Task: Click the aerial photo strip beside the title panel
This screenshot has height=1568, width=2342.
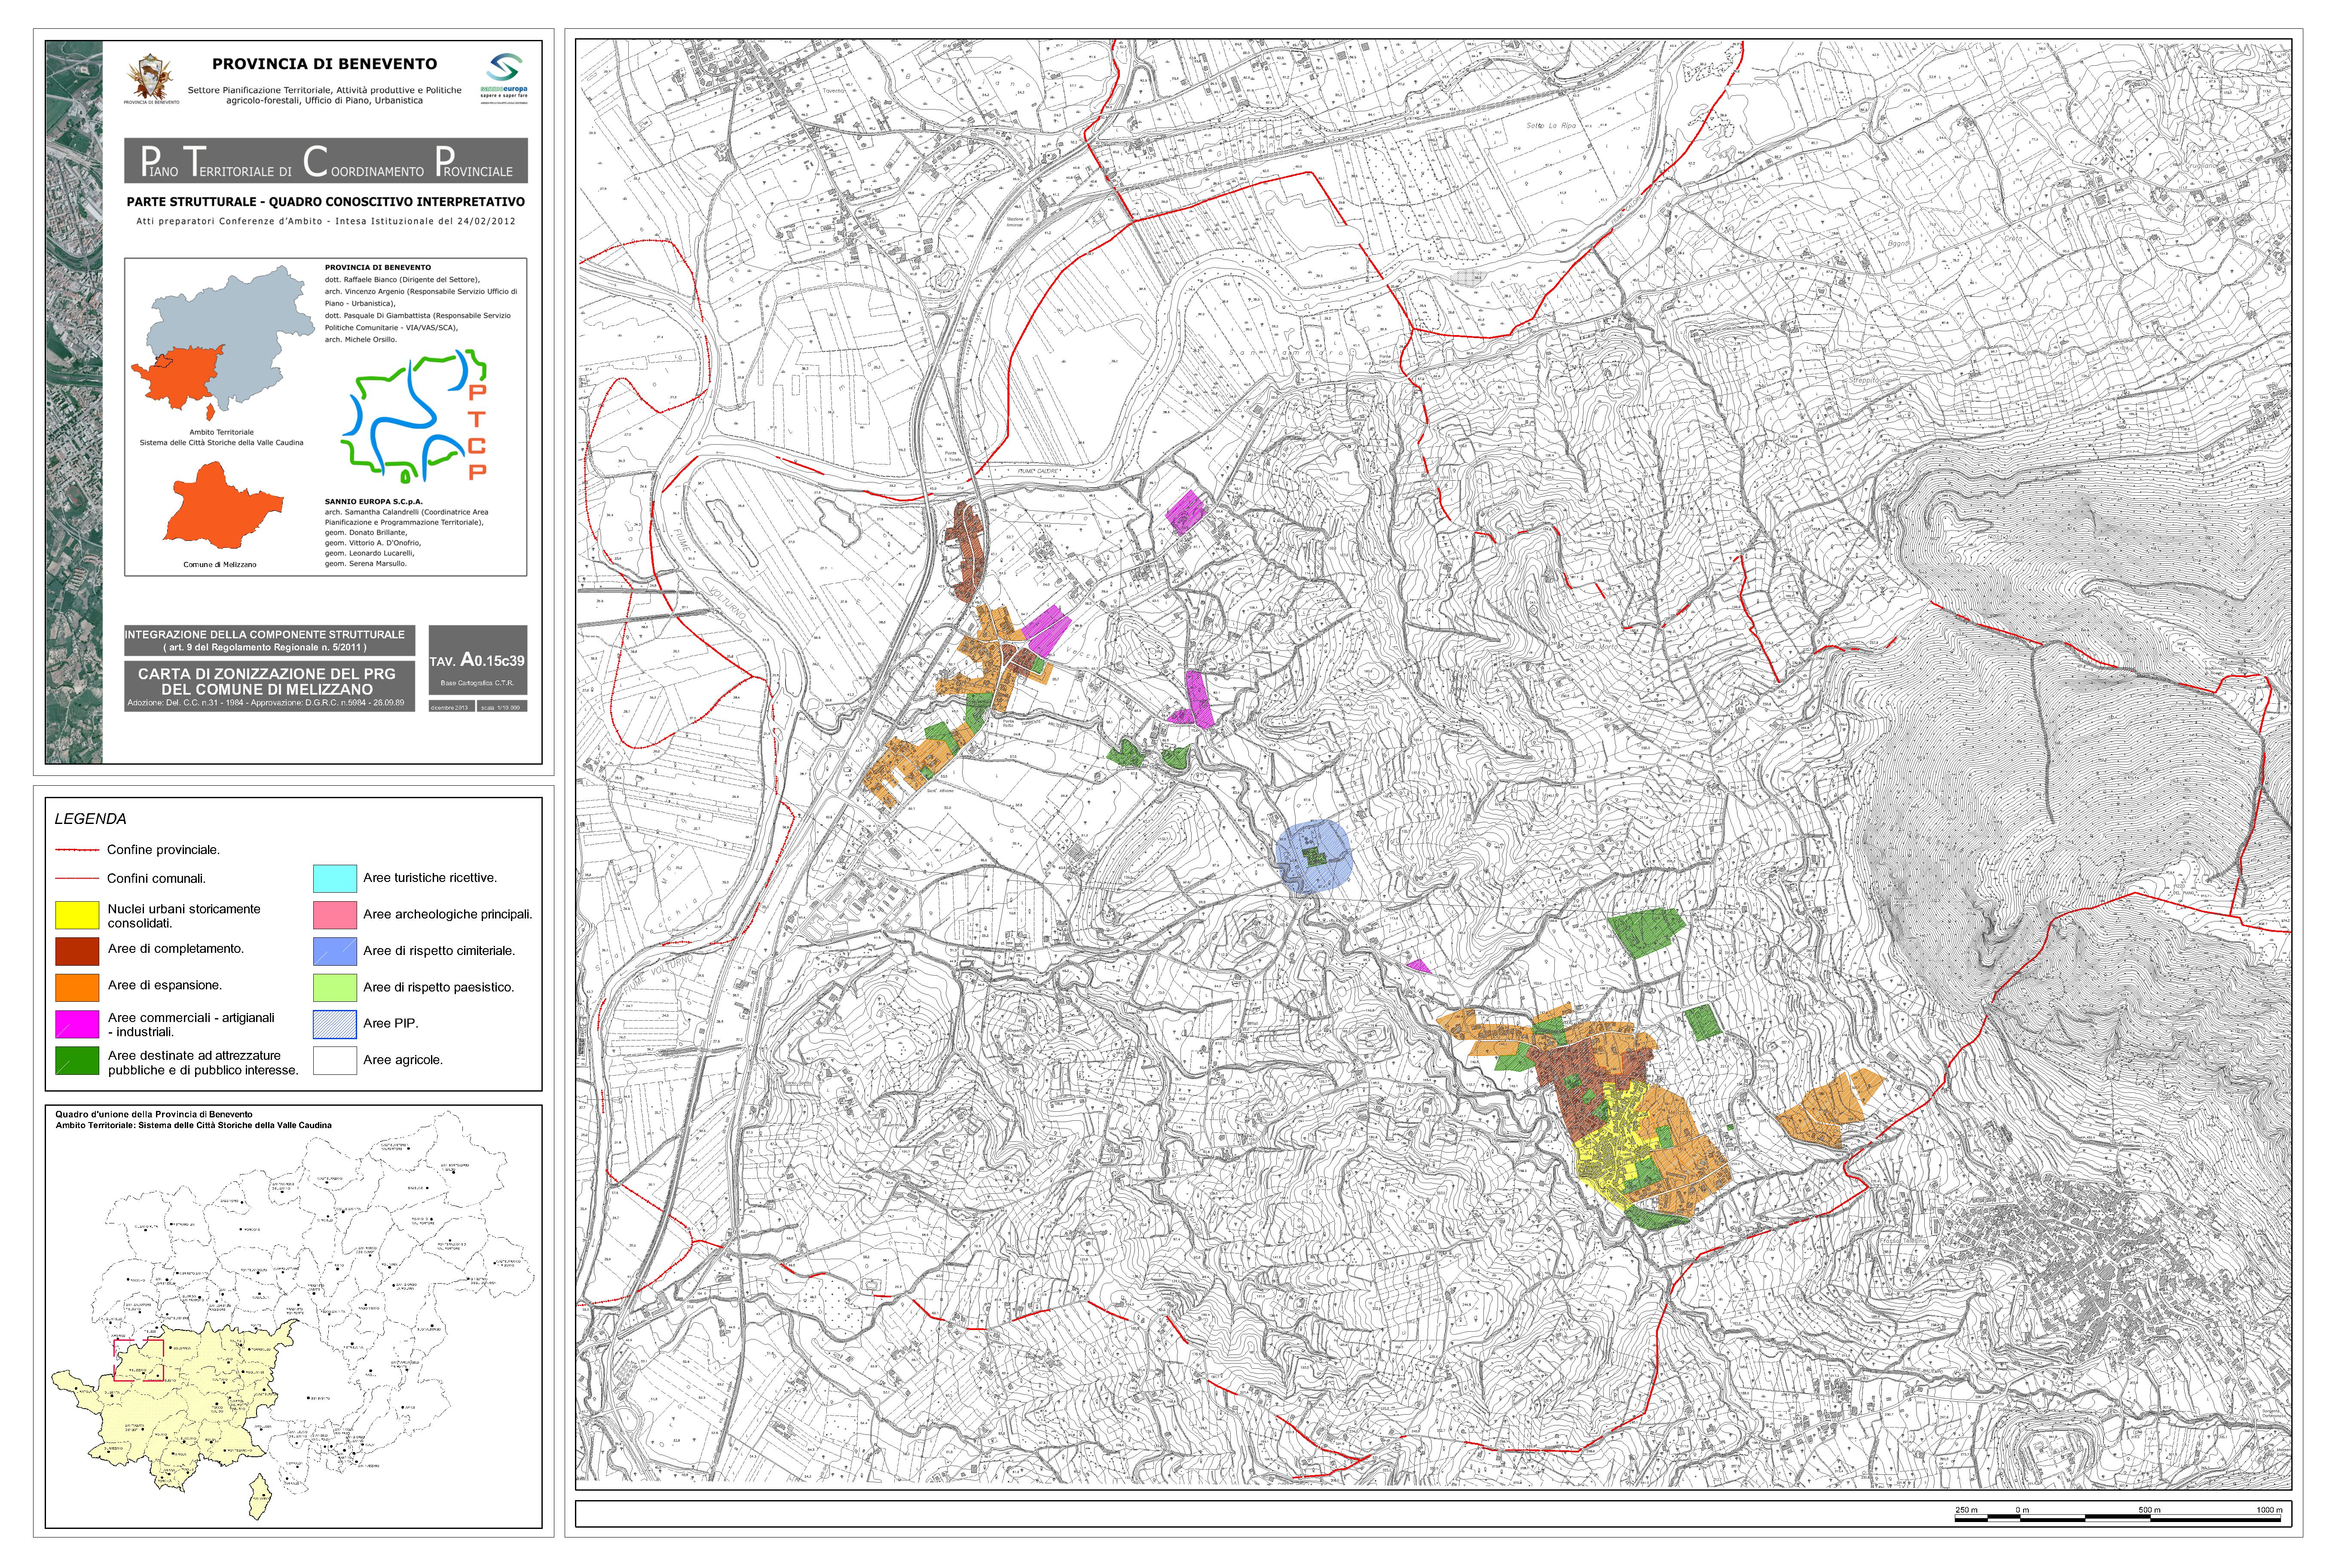Action: coord(74,402)
